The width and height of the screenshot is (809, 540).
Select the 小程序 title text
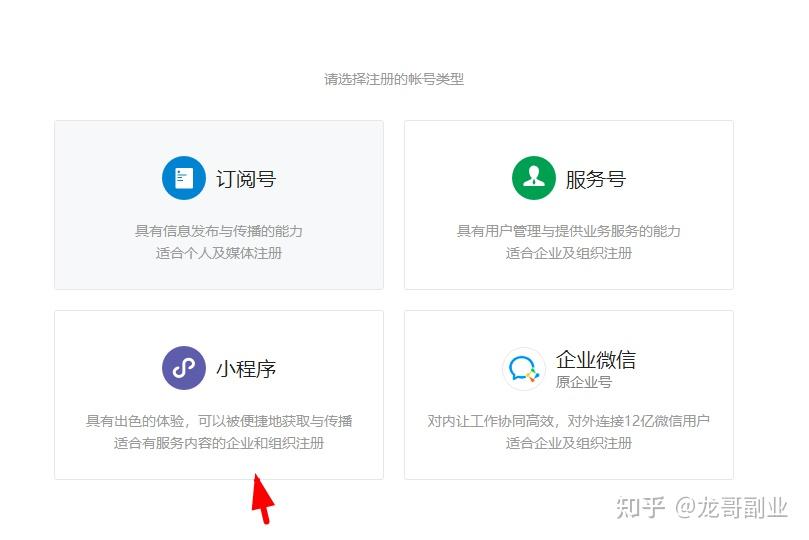pos(246,369)
